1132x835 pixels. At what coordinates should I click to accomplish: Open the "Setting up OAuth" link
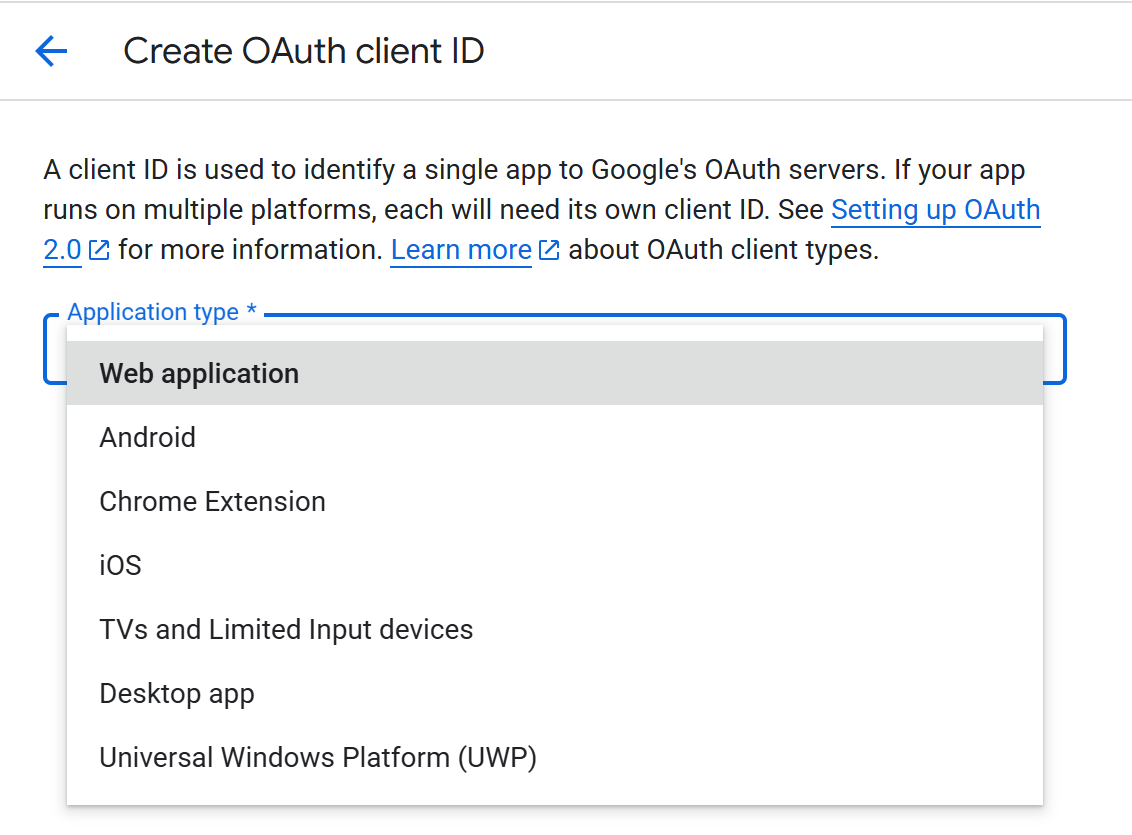point(935,210)
